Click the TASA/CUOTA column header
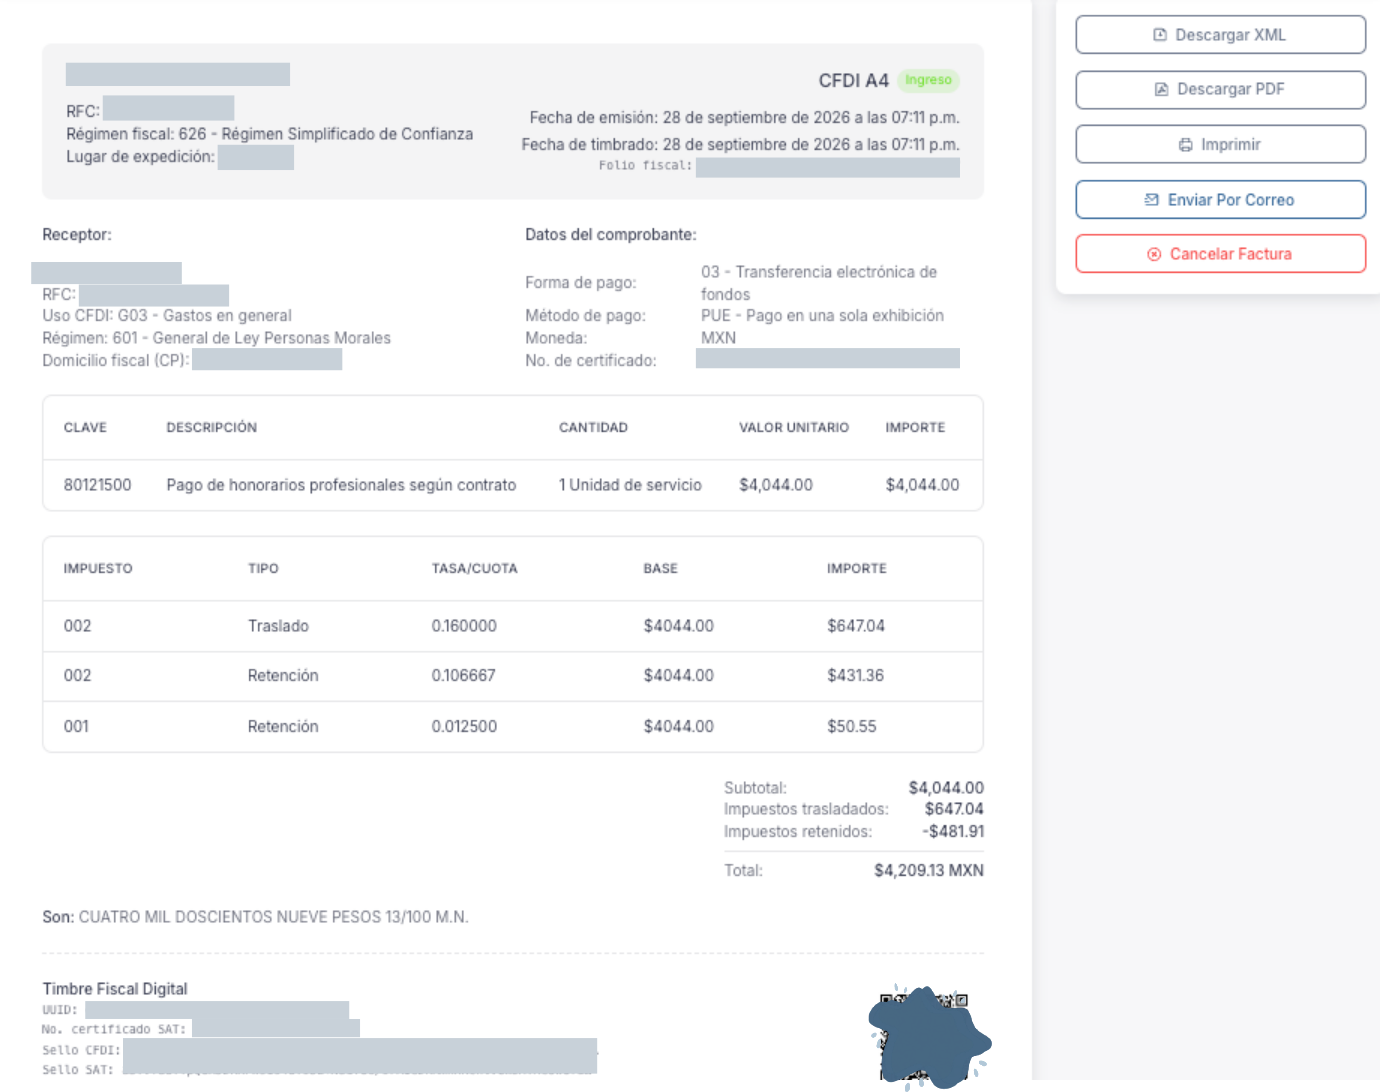 [x=475, y=568]
